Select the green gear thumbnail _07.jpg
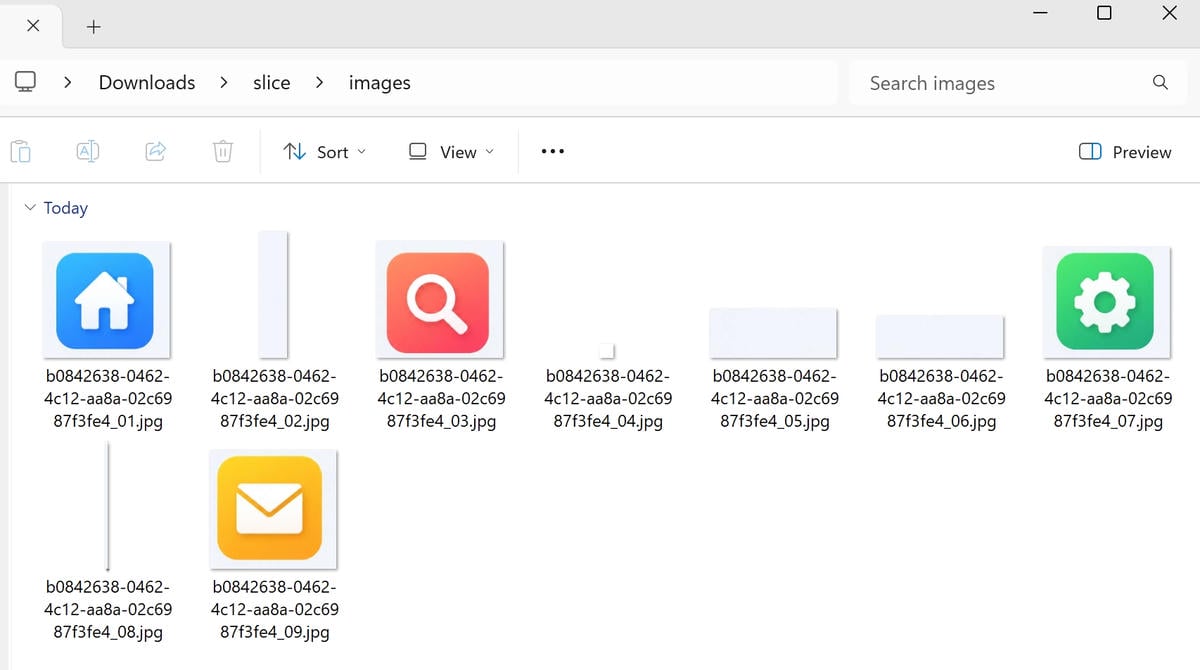1200x670 pixels. (x=1106, y=300)
